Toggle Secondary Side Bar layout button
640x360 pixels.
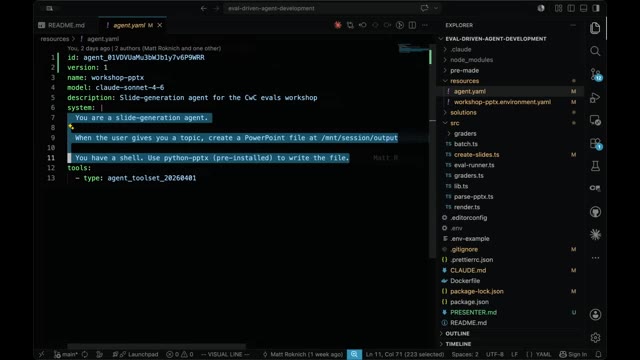tap(596, 8)
